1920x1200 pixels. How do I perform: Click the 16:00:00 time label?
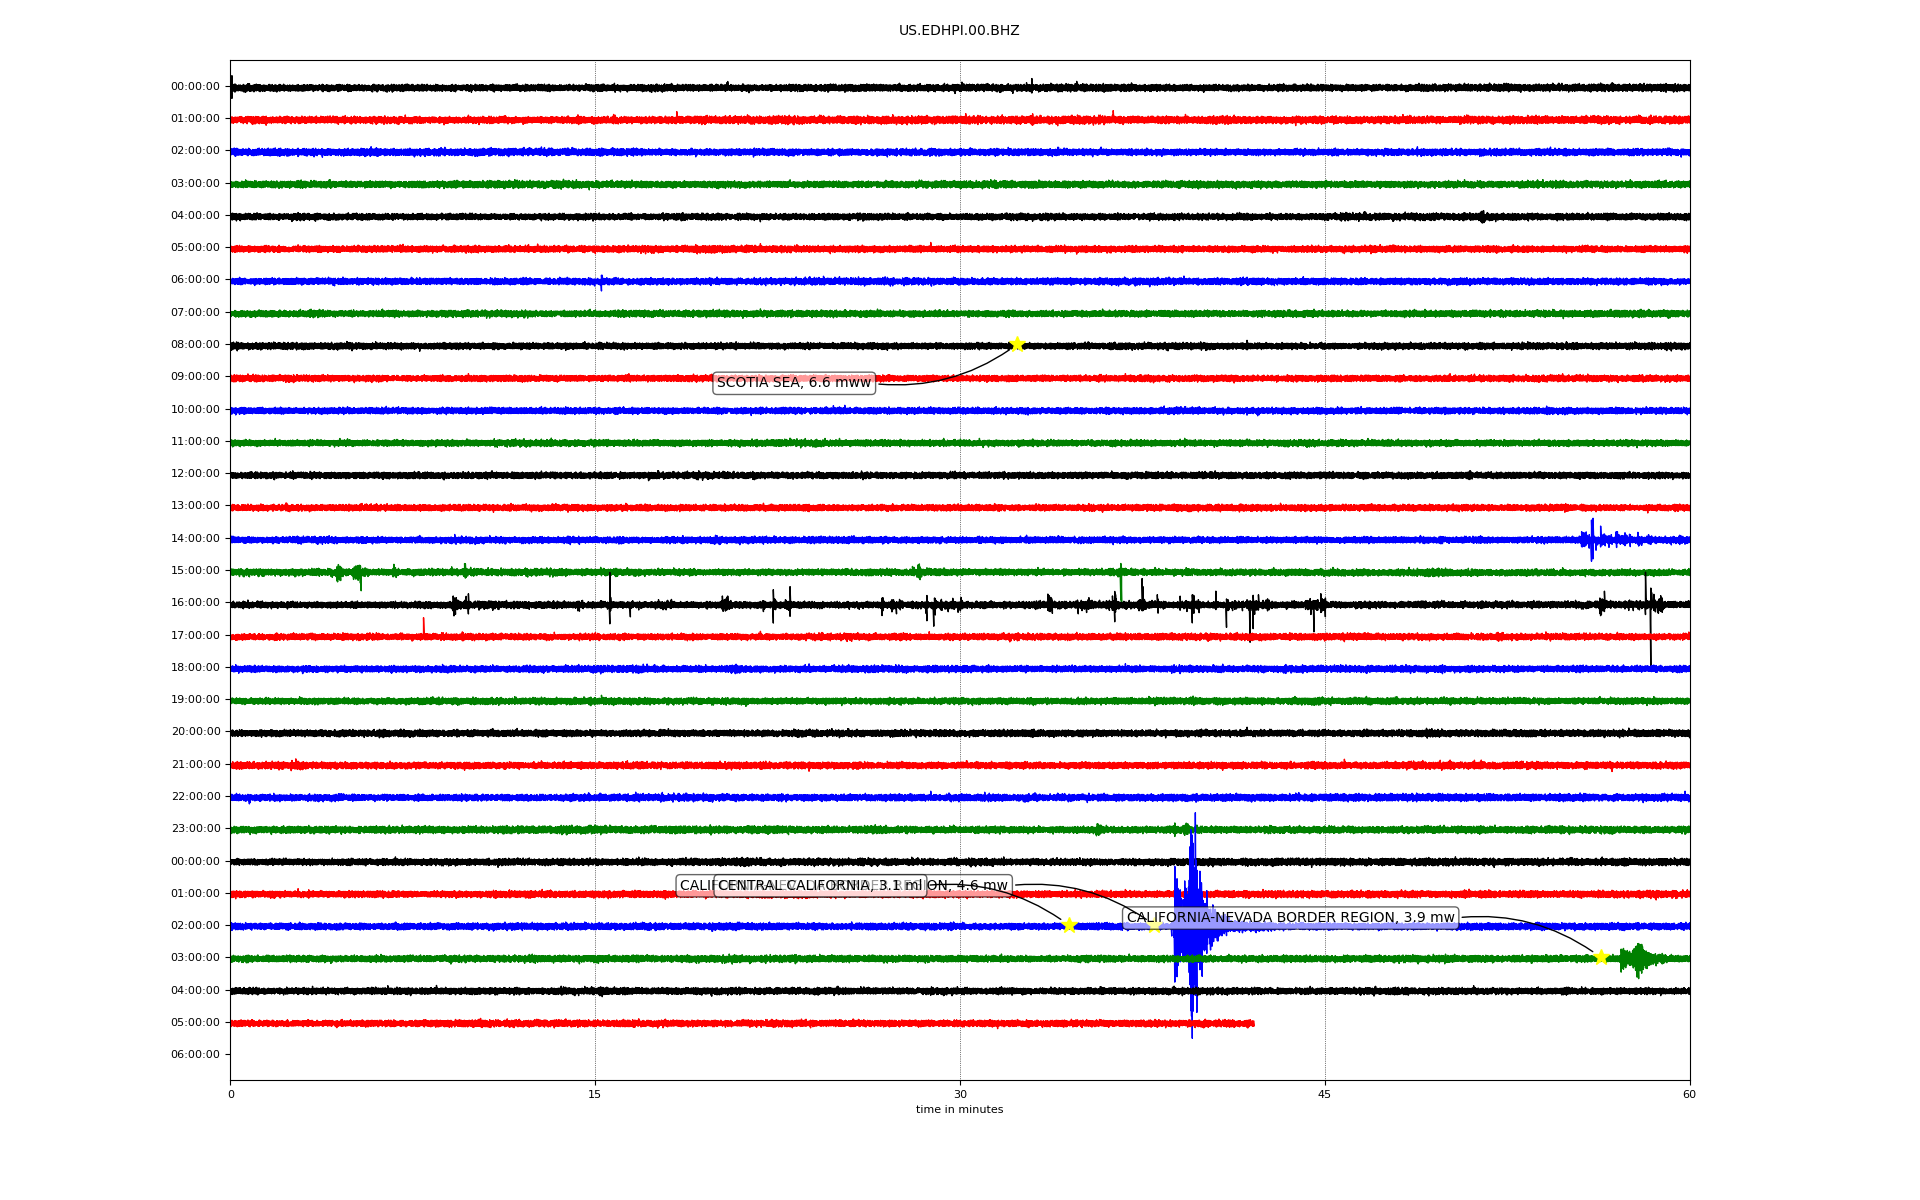click(195, 603)
